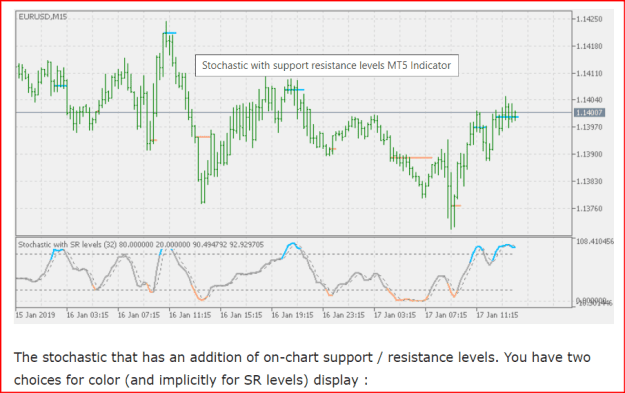Click the orange support marker near 1.13760 low

pos(456,206)
